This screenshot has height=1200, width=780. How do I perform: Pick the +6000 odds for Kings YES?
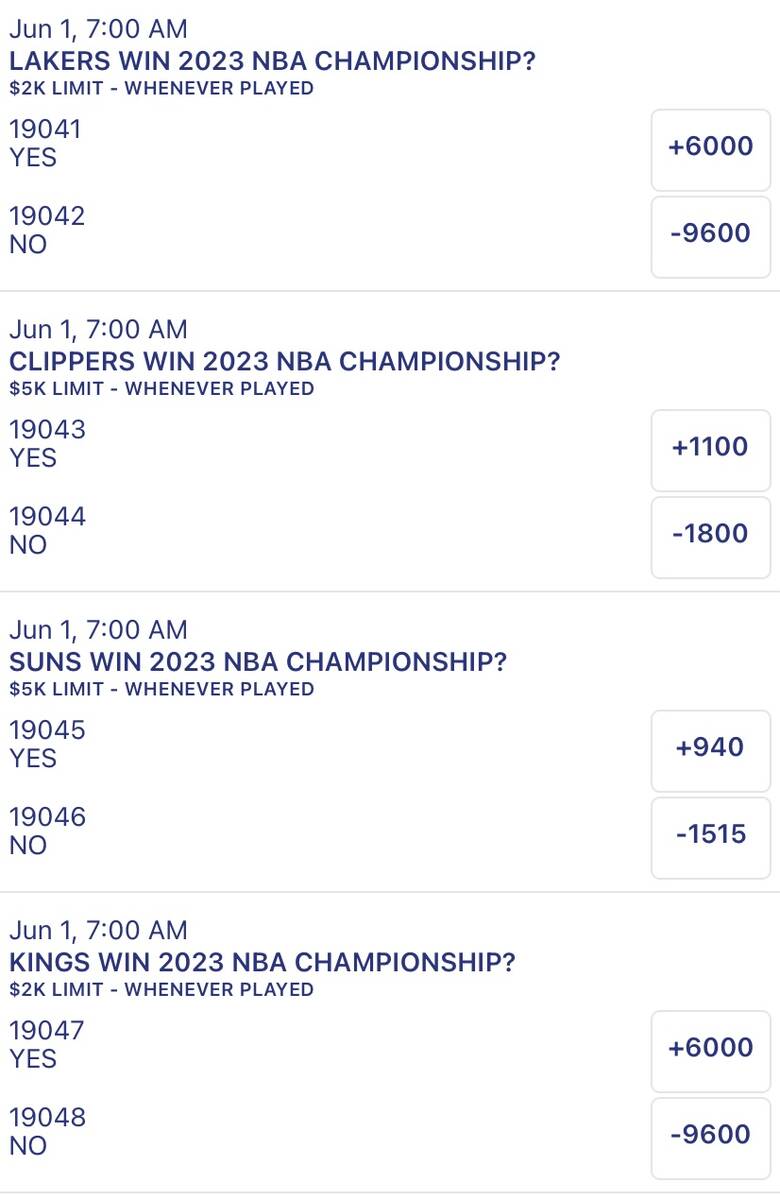pos(711,1048)
